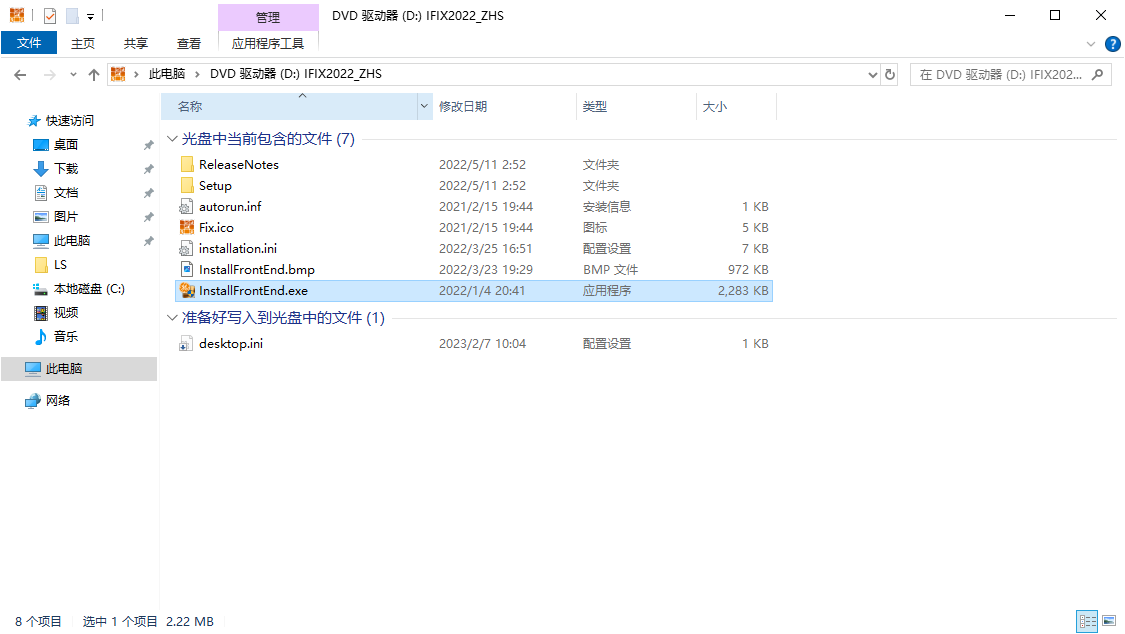
Task: Switch to the 查看 ribbon tab
Action: [x=189, y=43]
